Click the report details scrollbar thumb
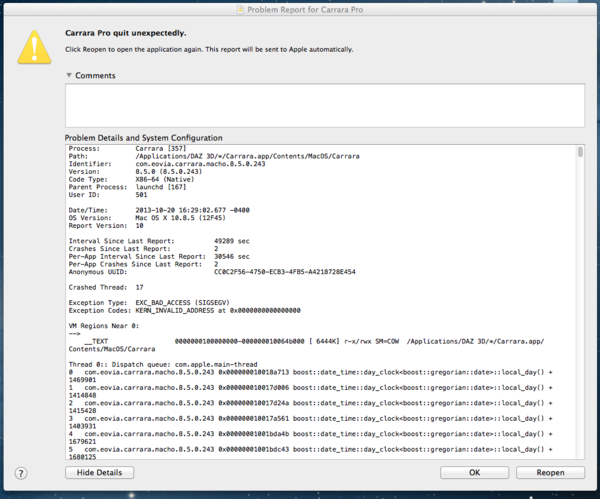 click(580, 152)
